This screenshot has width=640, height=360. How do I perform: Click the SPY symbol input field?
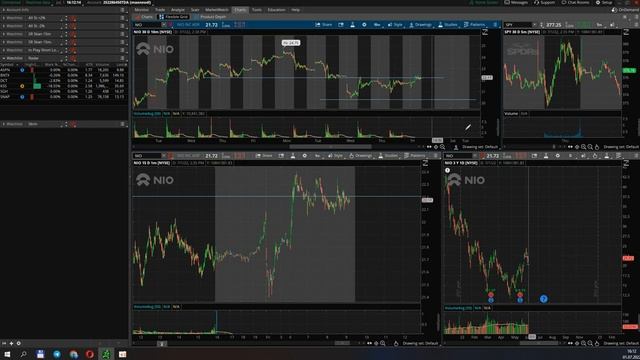(x=518, y=25)
